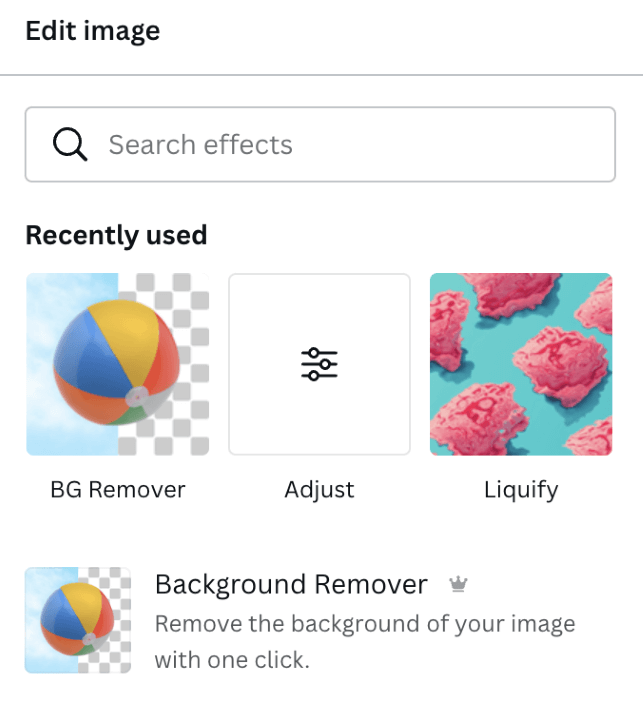Screen dimensions: 643x725
Task: Click the crown premium icon
Action: pos(458,584)
